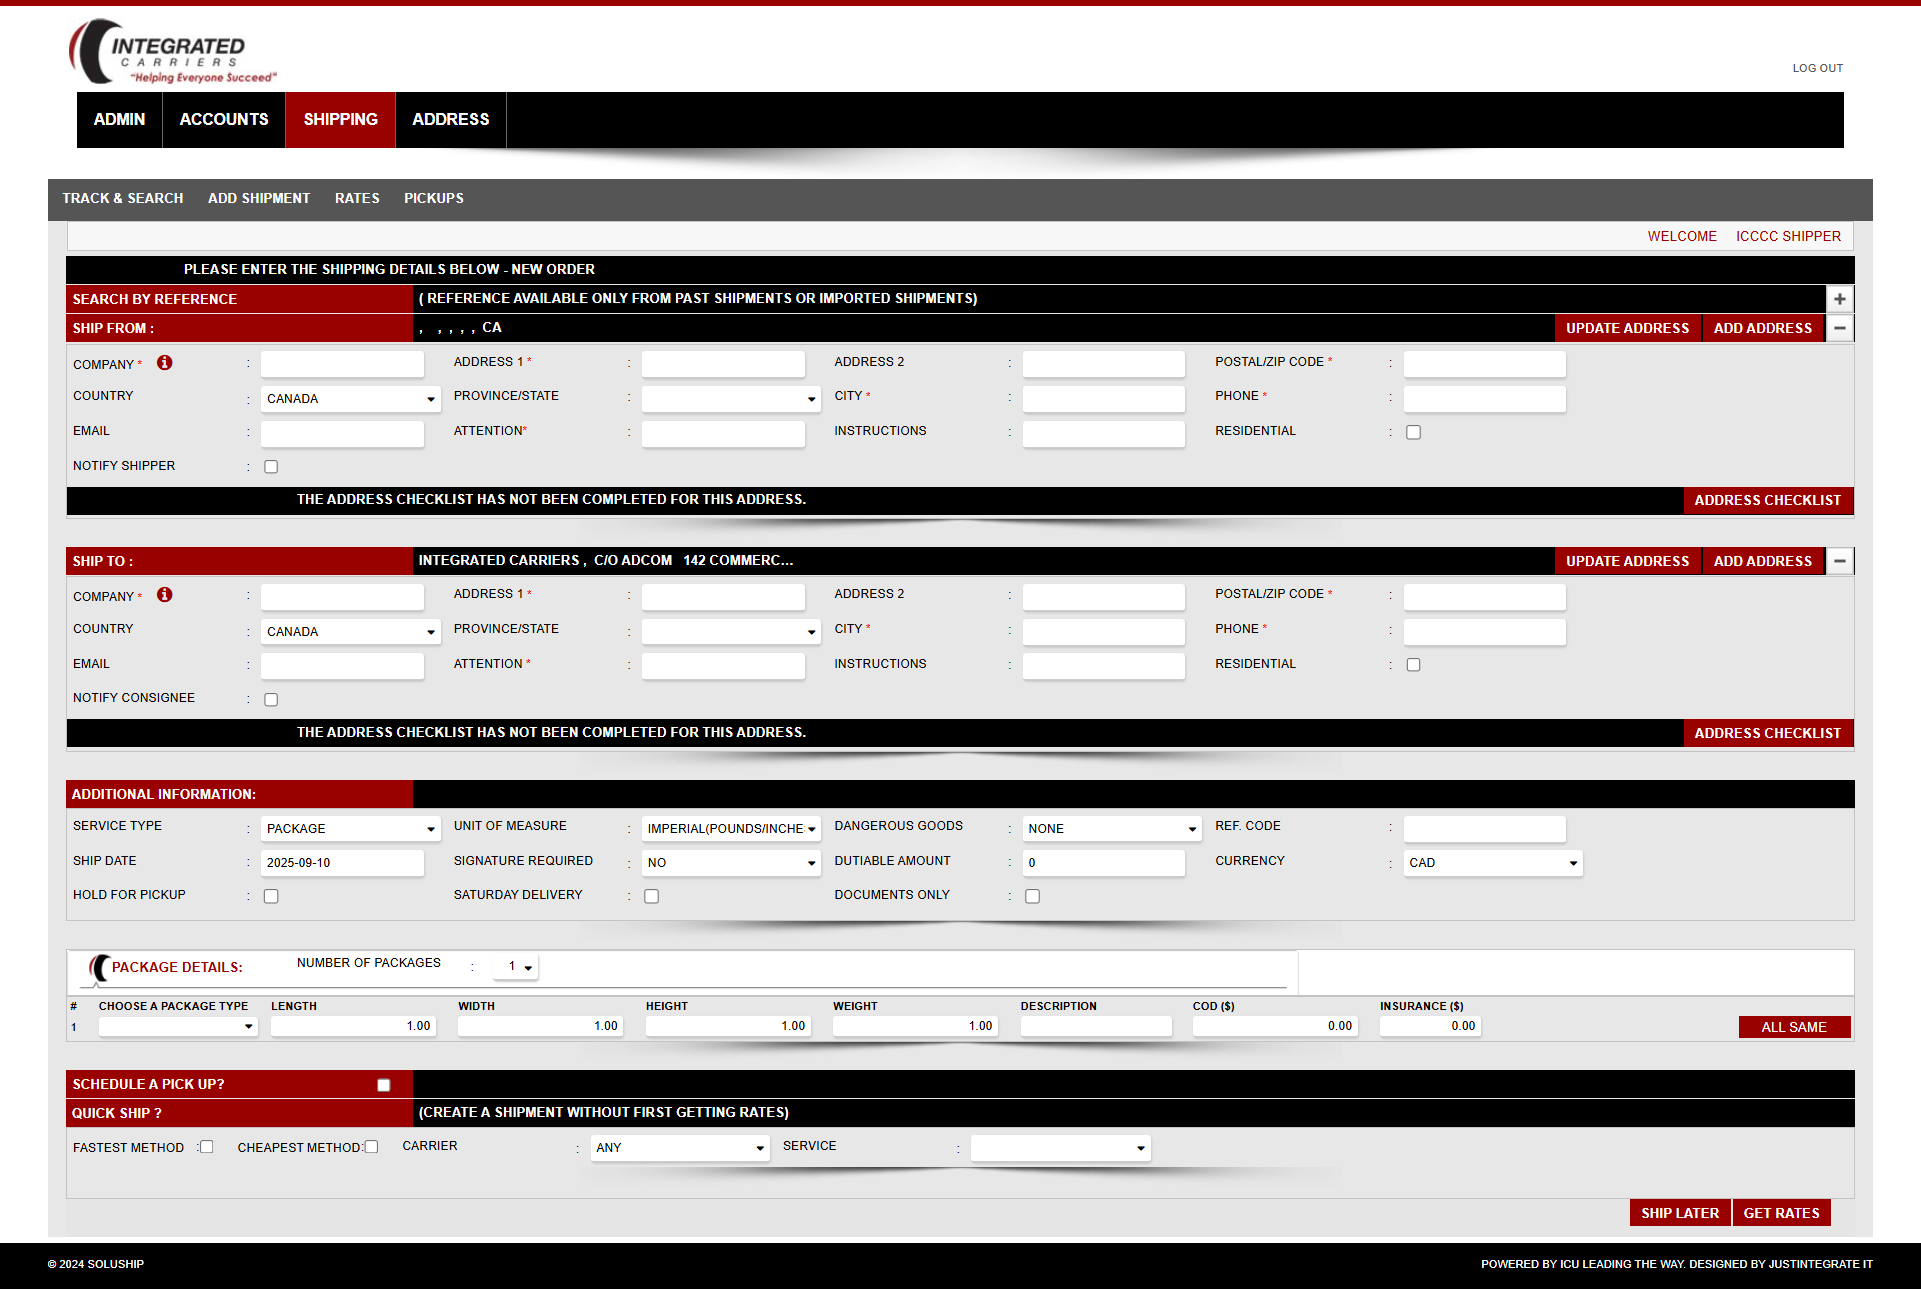
Task: Open the Unit Of Measure dropdown
Action: [731, 829]
